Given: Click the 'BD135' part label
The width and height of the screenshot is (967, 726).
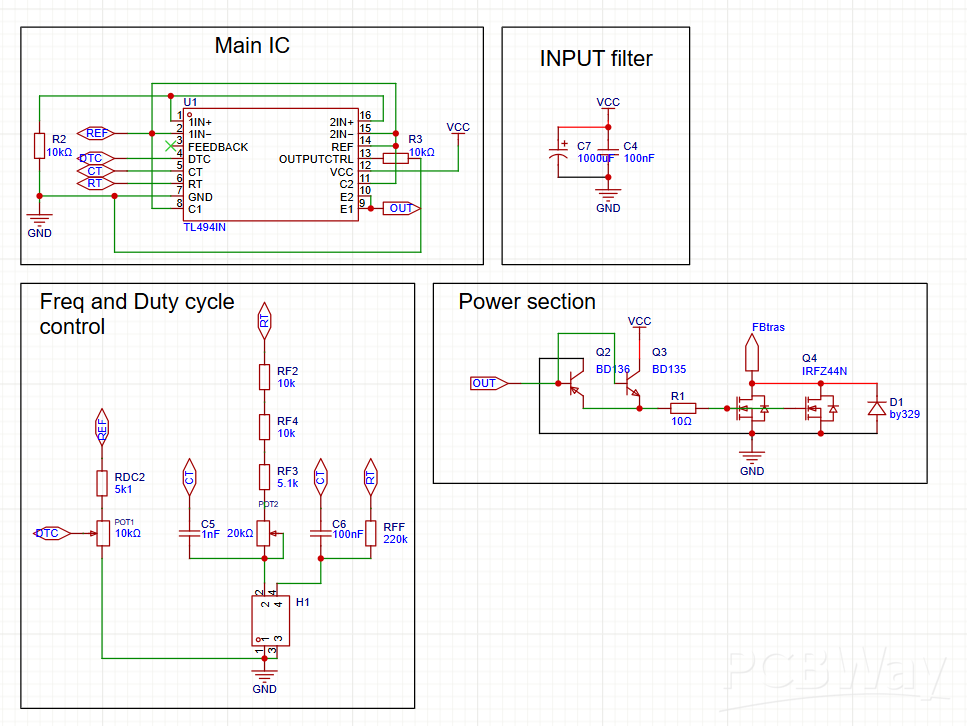Looking at the screenshot, I should pyautogui.click(x=669, y=369).
